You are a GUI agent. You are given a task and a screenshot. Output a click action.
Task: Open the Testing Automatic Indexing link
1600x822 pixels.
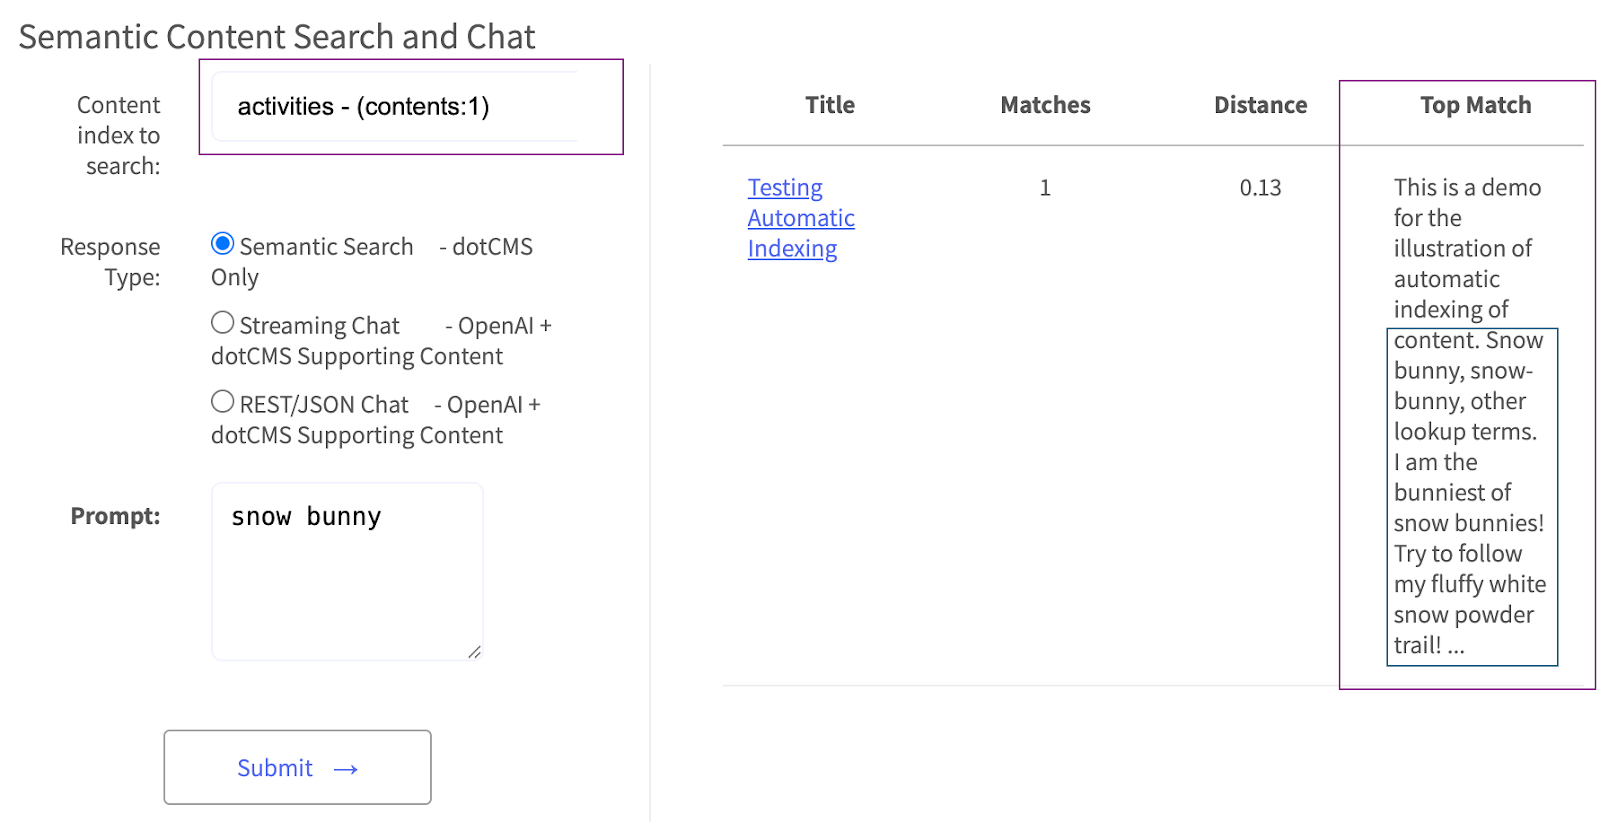[x=800, y=218]
